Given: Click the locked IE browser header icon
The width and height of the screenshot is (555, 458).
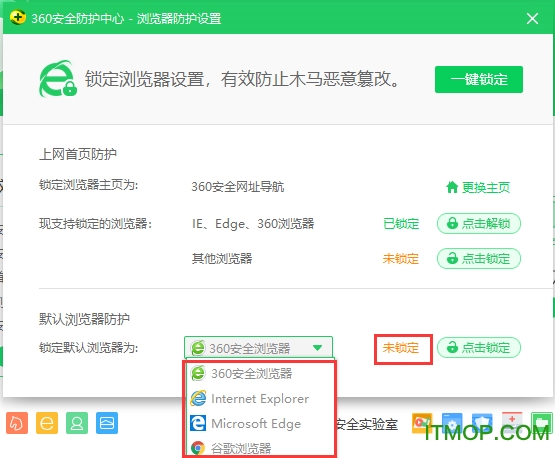Looking at the screenshot, I should (x=58, y=79).
